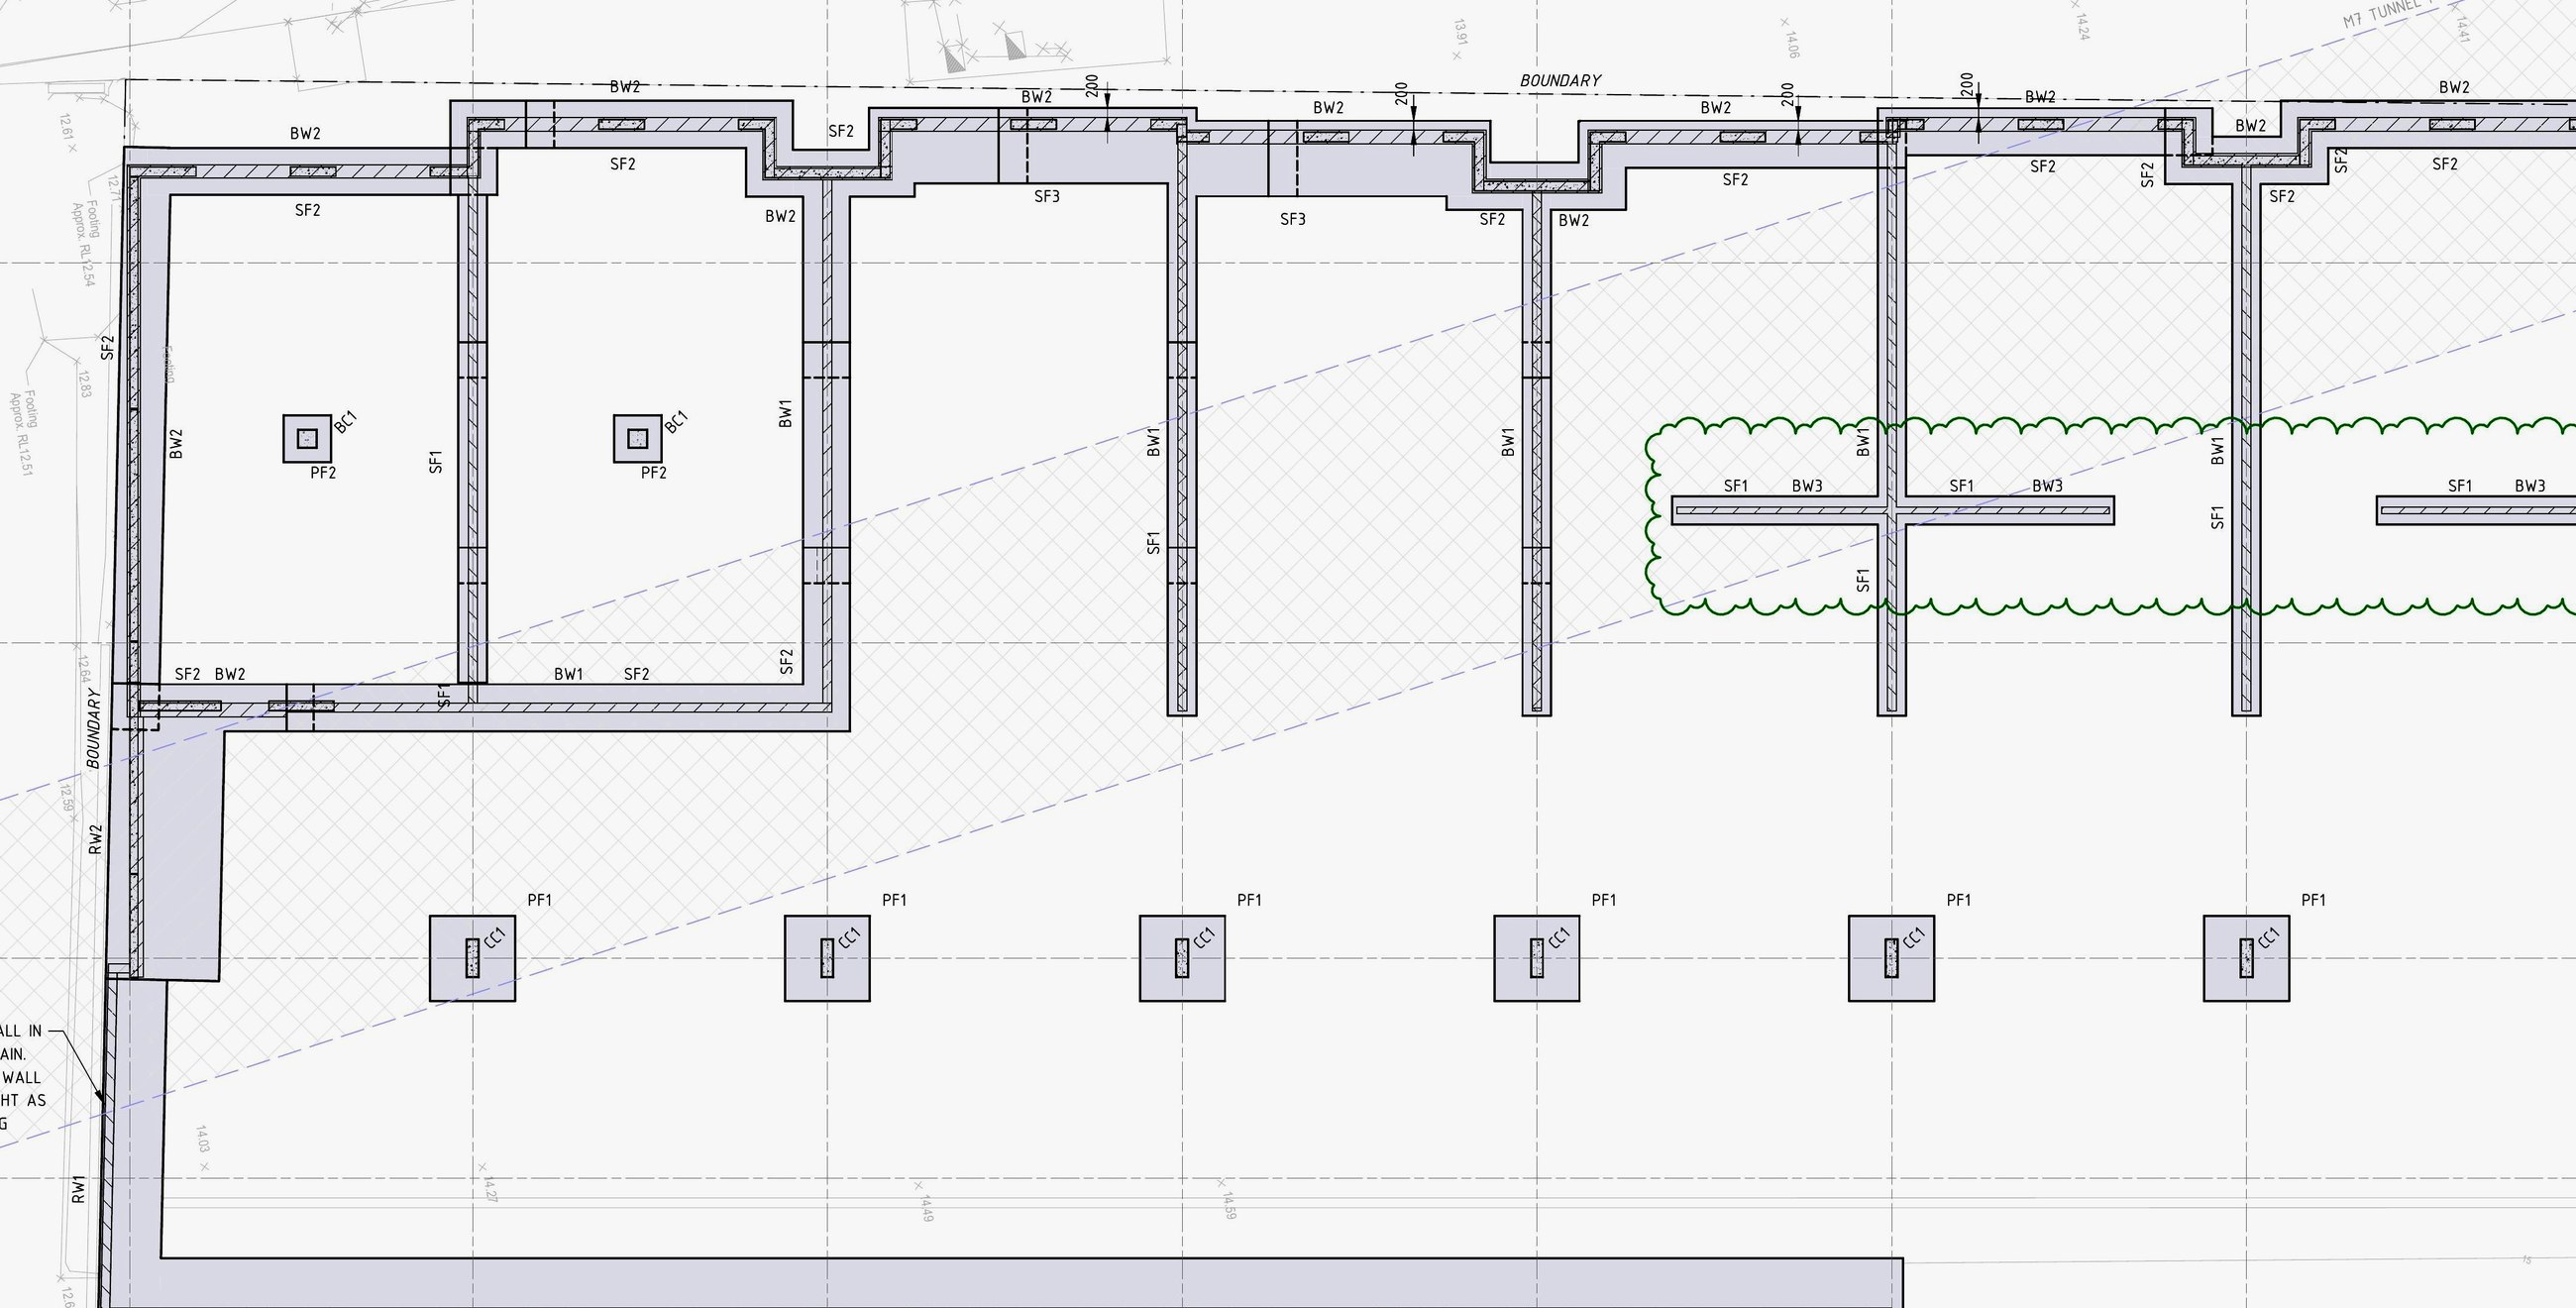Select the 14.03 spot level text
This screenshot has width=2576, height=1308.
[x=202, y=1140]
